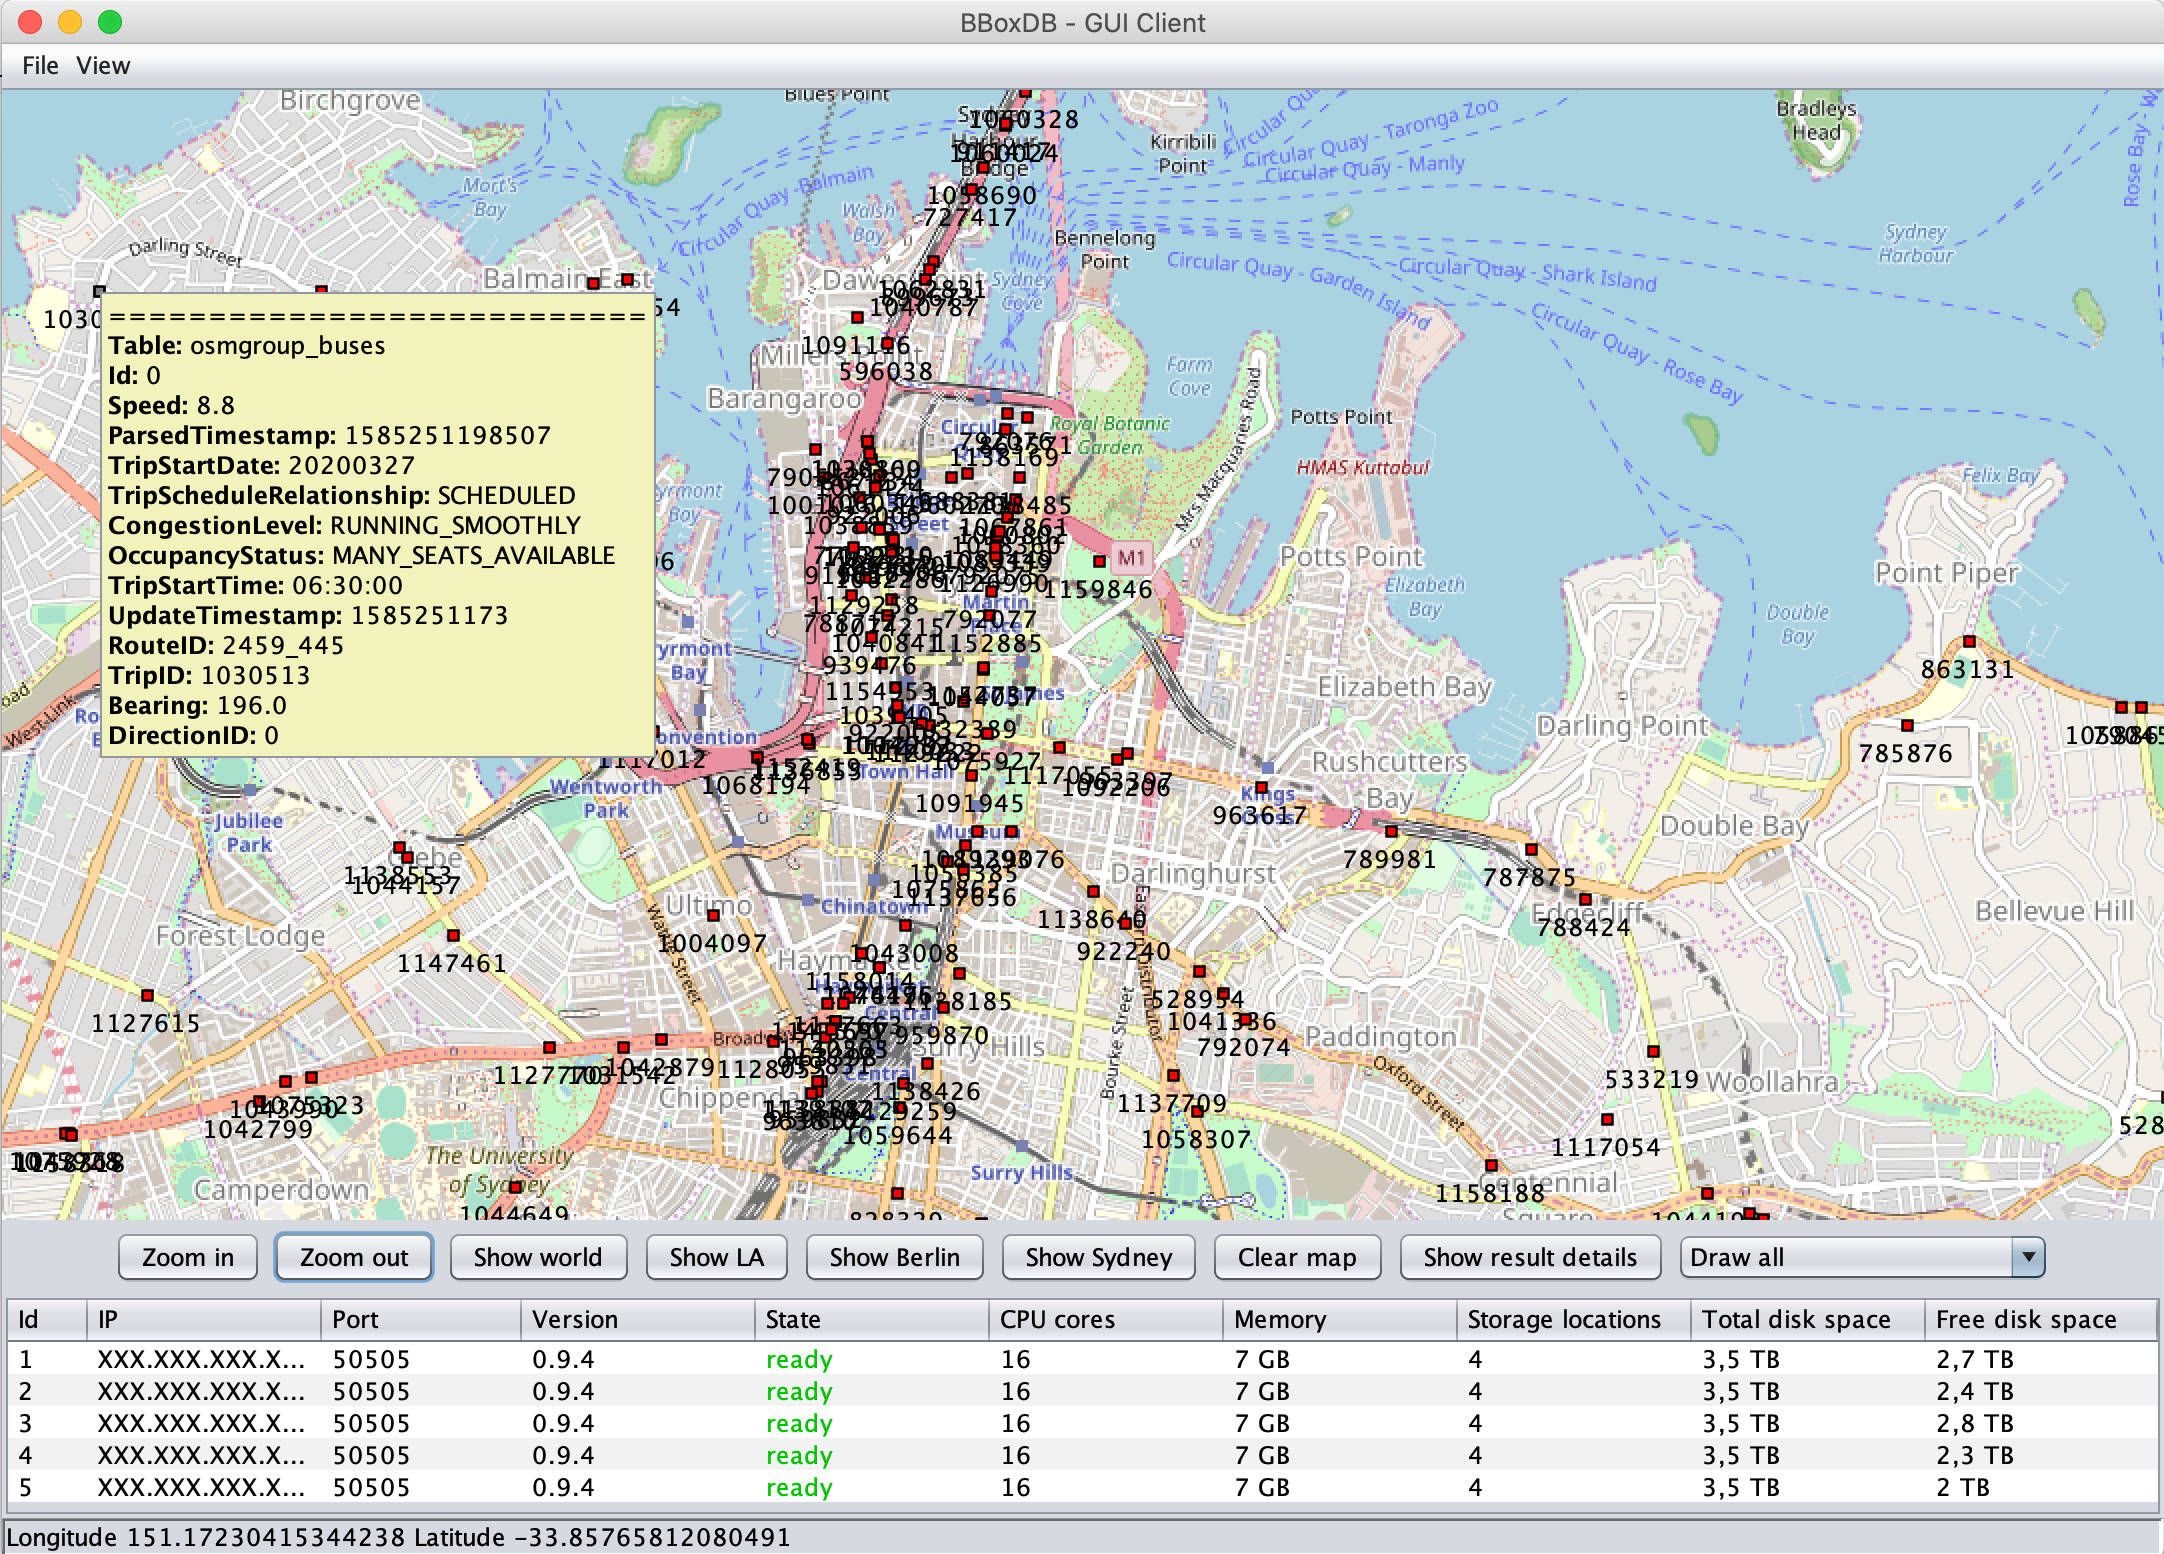Click Show Sydney button
The image size is (2164, 1554).
tap(1098, 1257)
